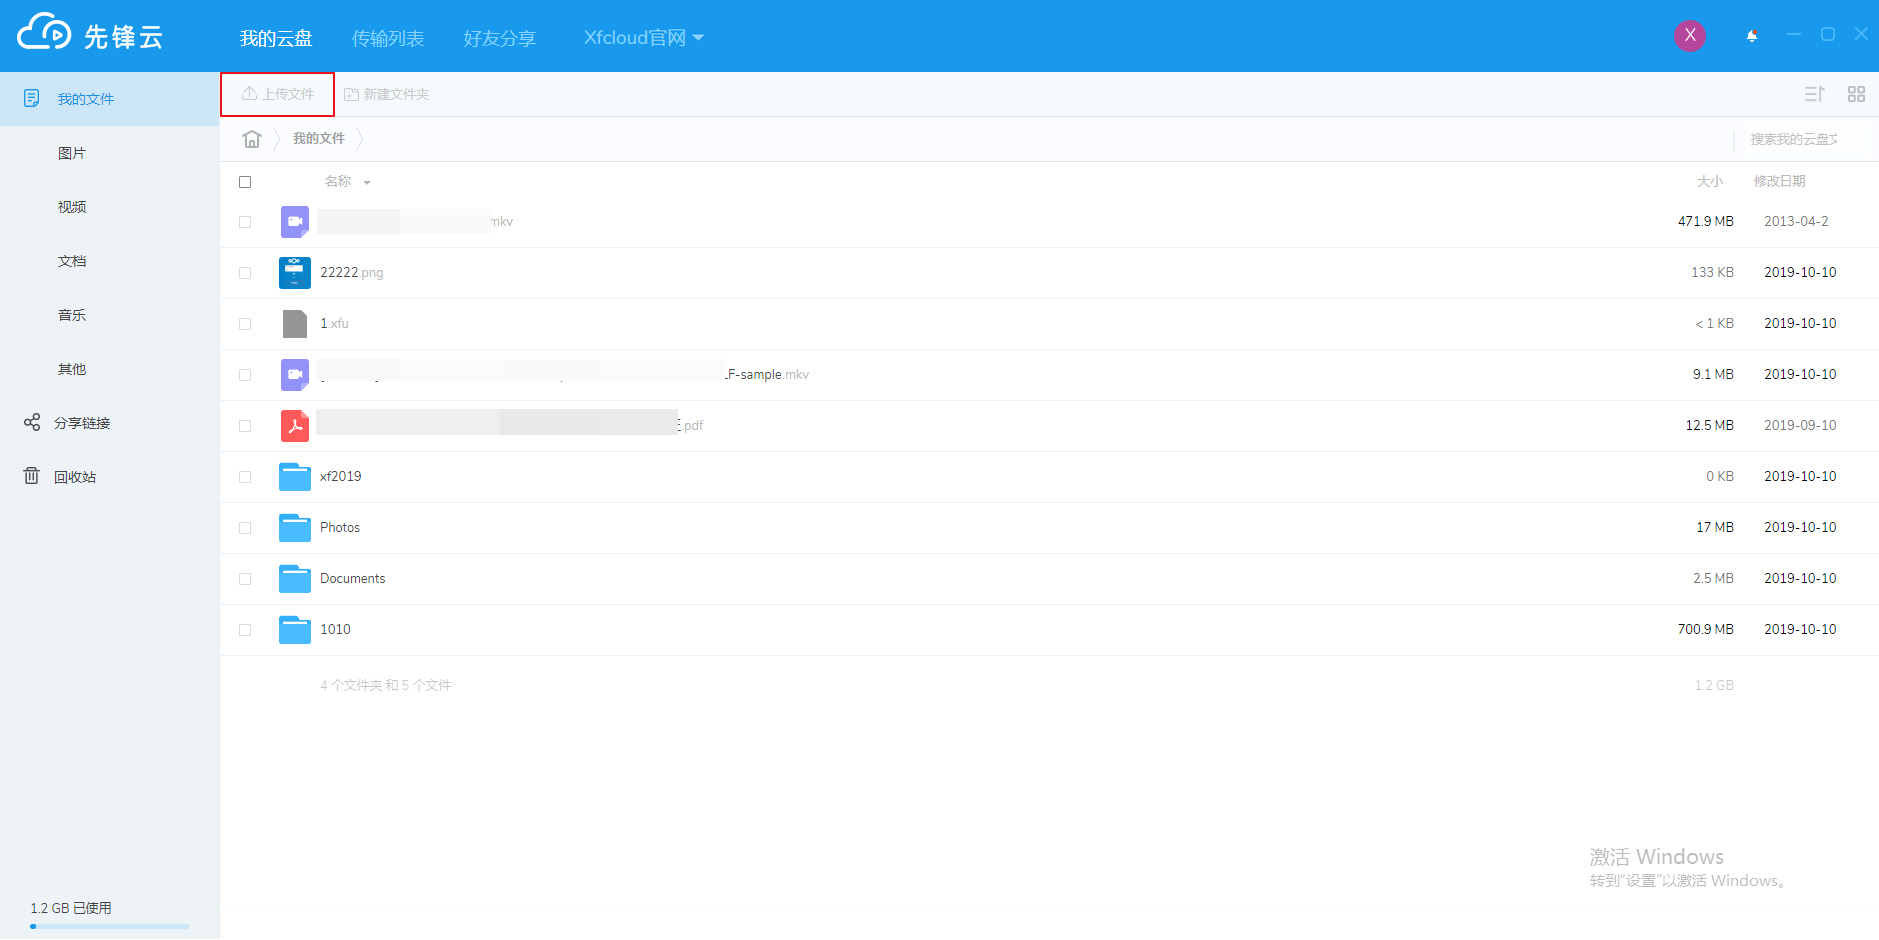Click the name column sort arrow
The height and width of the screenshot is (940, 1879).
click(x=367, y=183)
